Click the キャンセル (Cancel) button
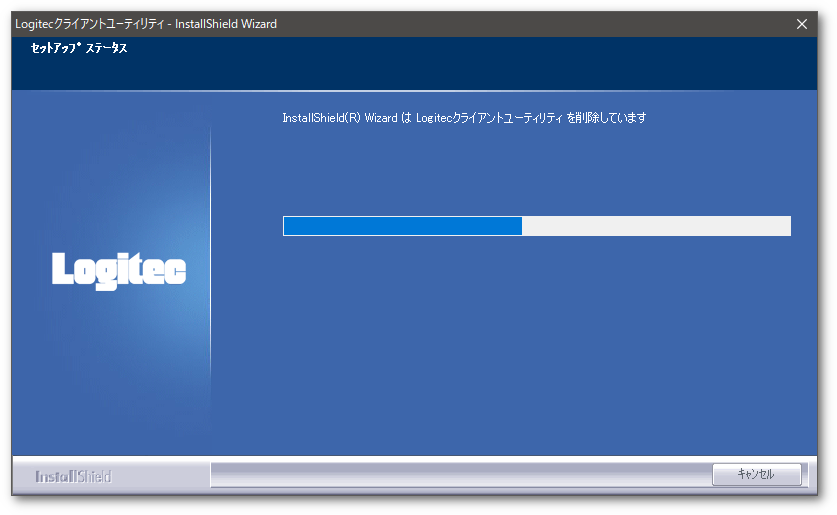The width and height of the screenshot is (837, 515). (x=756, y=474)
